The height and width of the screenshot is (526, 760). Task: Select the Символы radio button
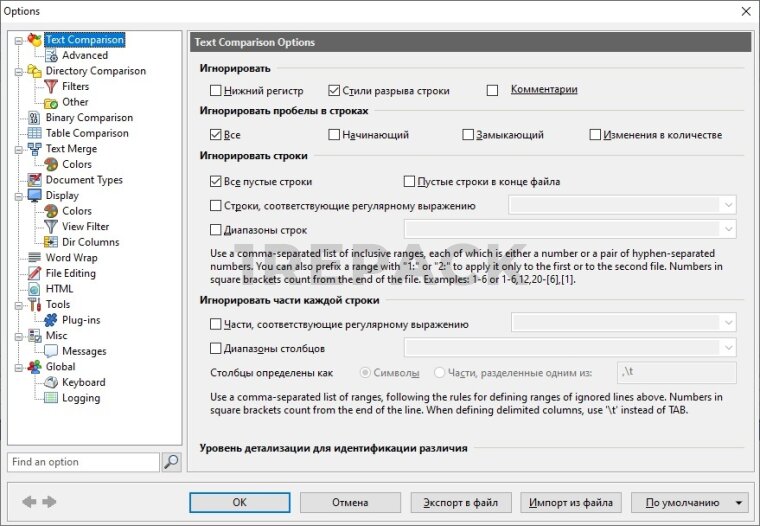(x=365, y=372)
